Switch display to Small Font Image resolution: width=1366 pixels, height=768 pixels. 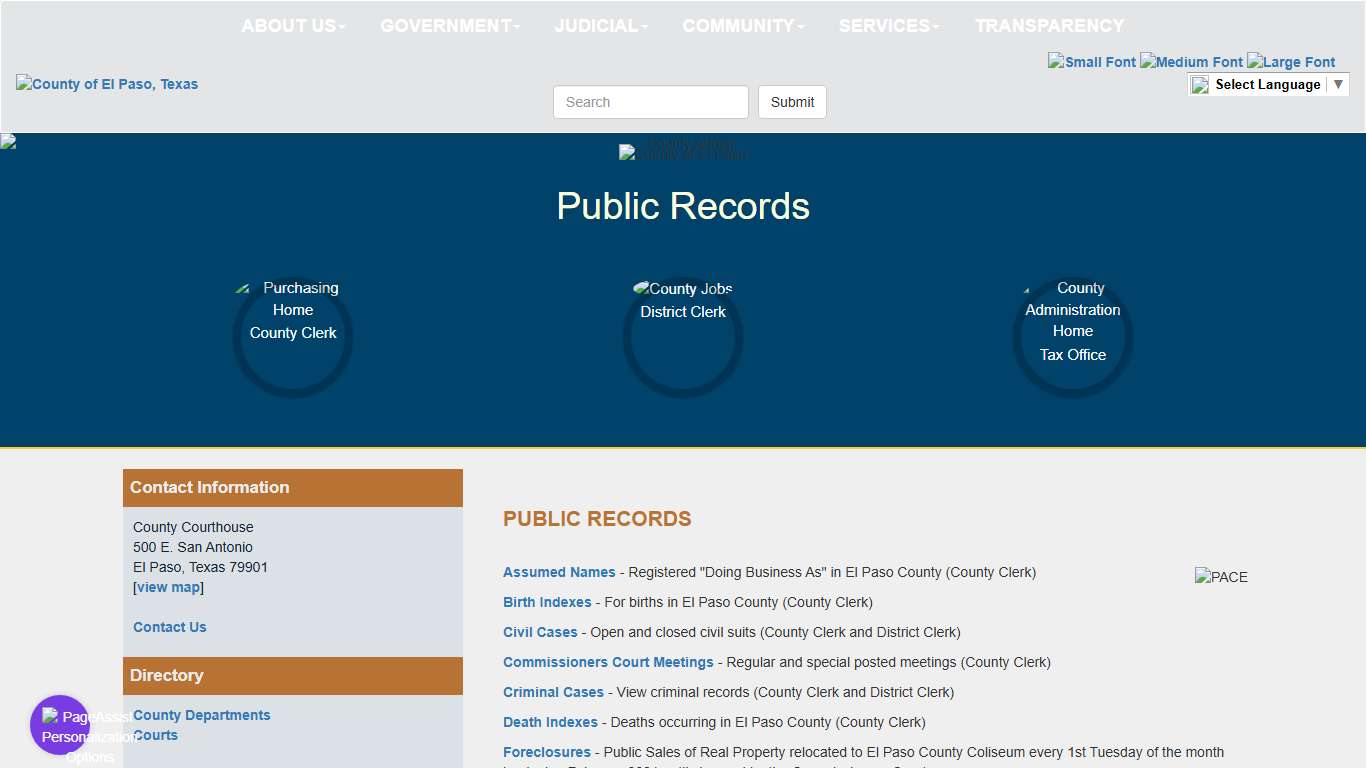click(1091, 61)
